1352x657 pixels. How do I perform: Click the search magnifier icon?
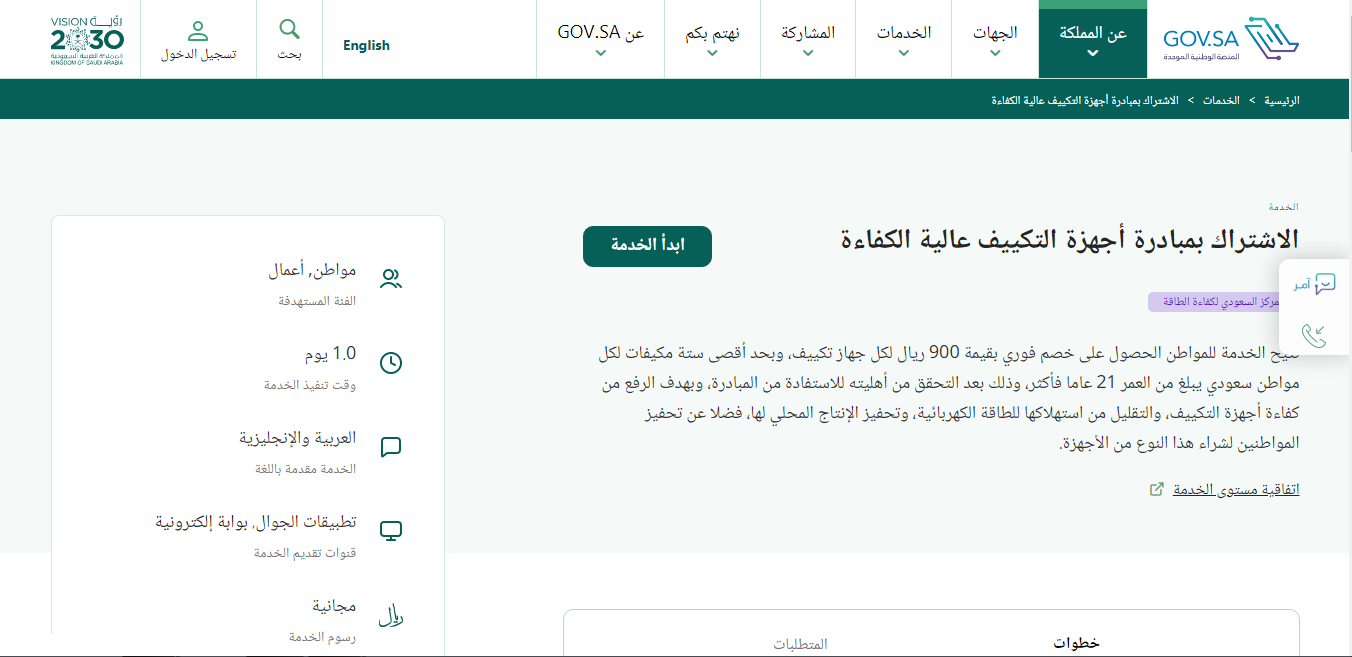coord(289,29)
